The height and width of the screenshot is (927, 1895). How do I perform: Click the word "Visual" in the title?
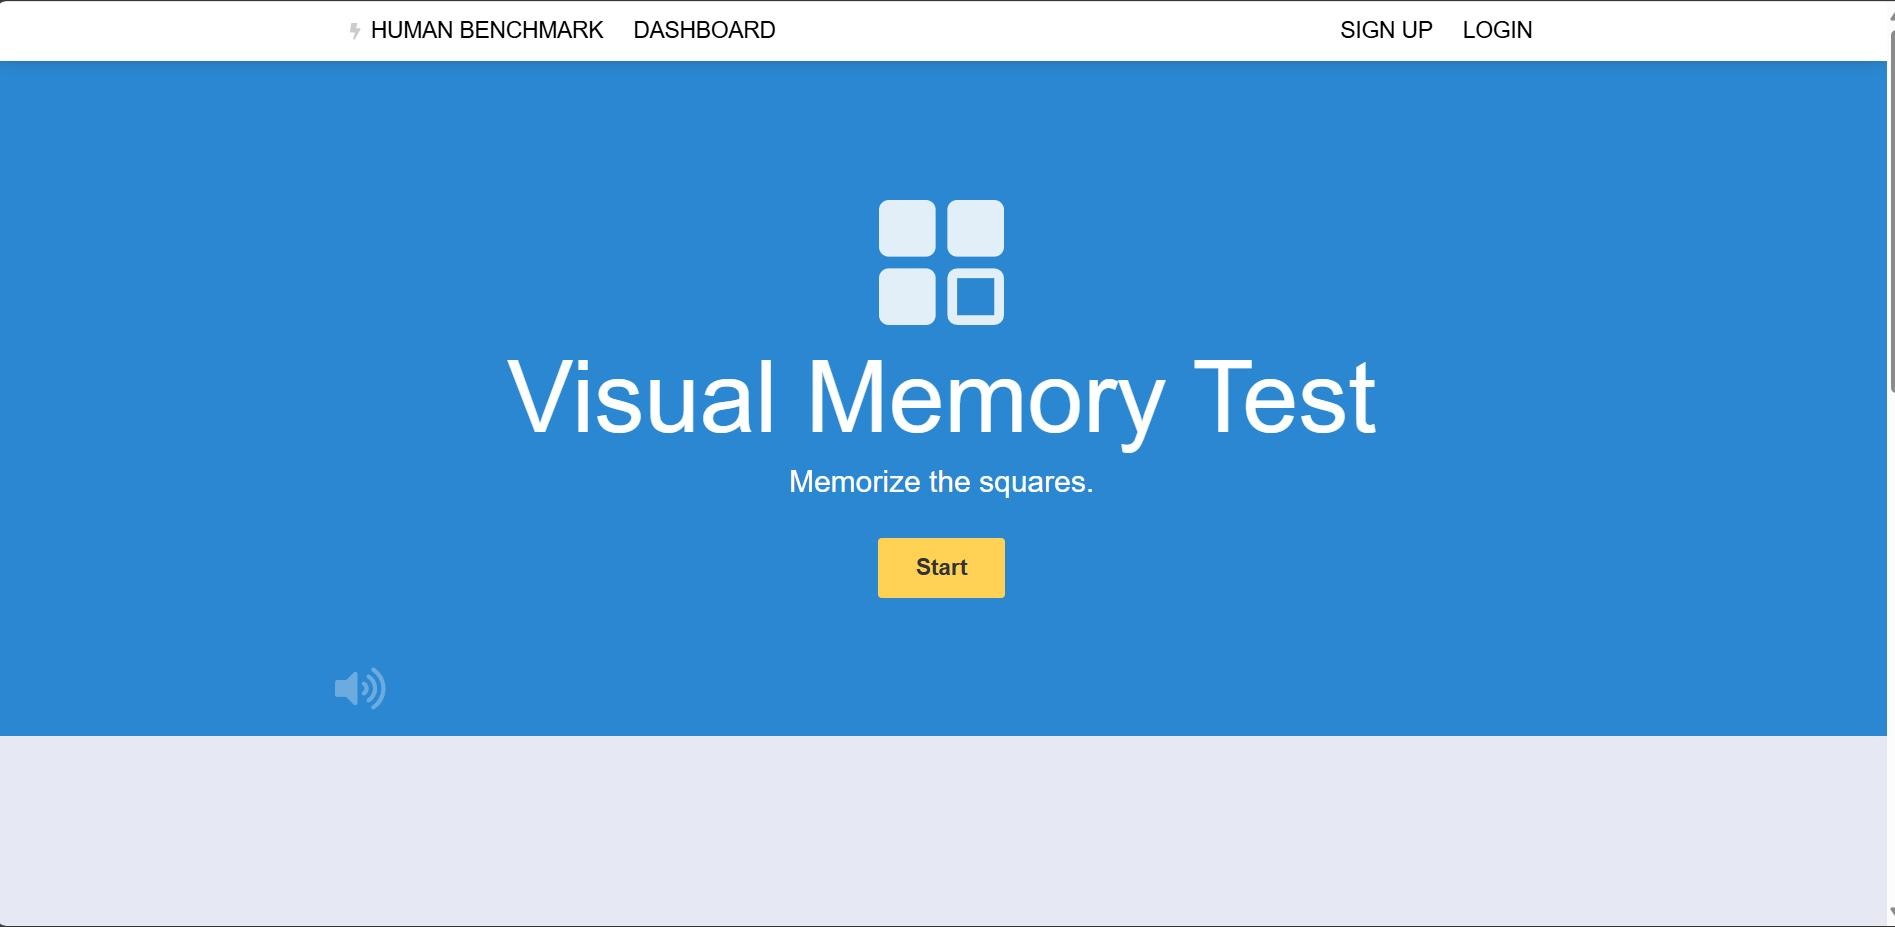[x=641, y=398]
